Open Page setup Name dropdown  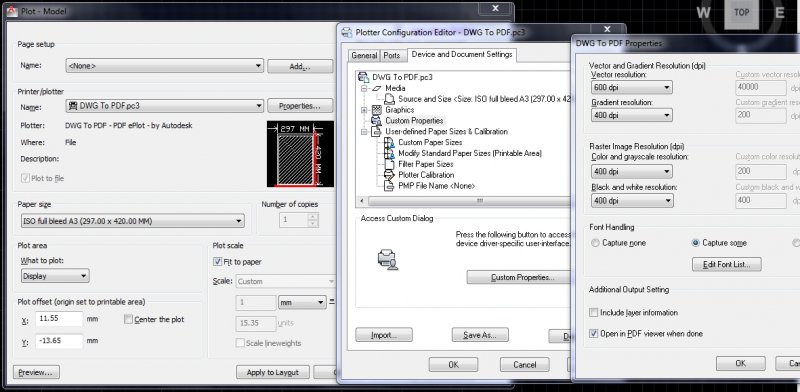point(164,66)
